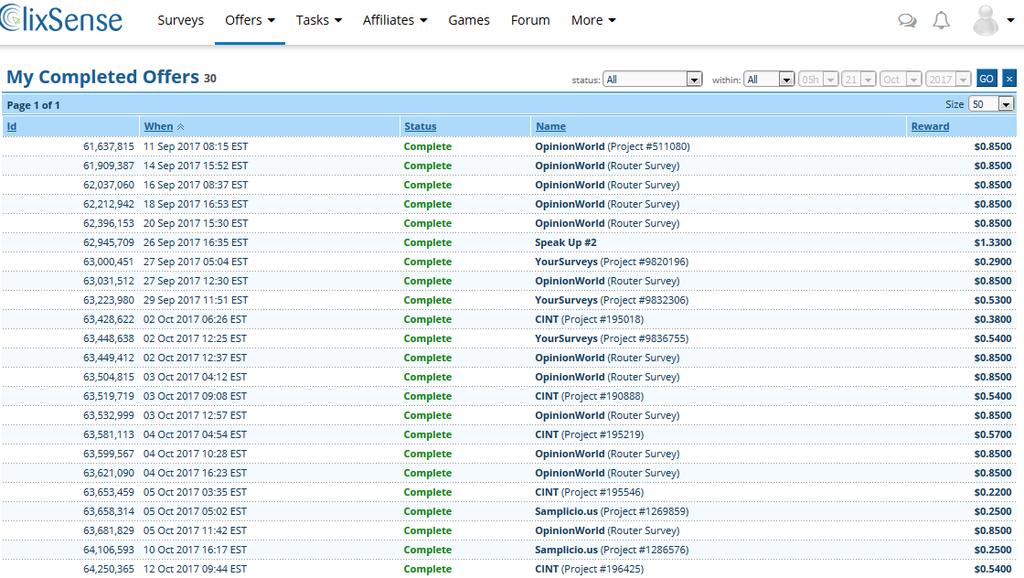The width and height of the screenshot is (1024, 578).
Task: Click date 10 Oct 2017 16:17 EST
Action: tap(195, 550)
